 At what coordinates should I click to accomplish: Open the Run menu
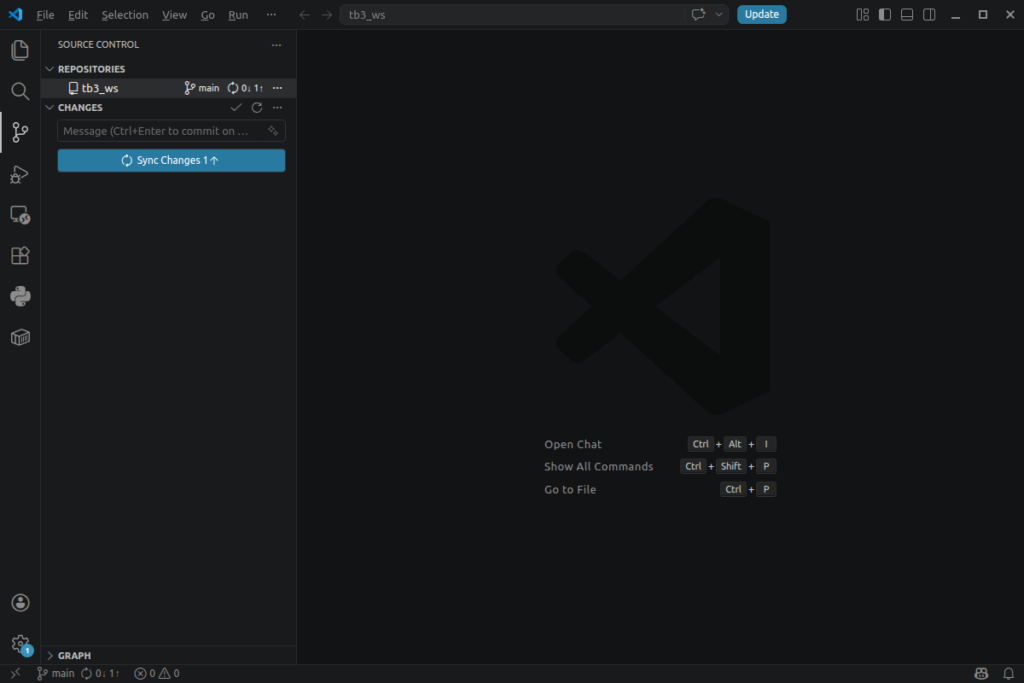(238, 14)
